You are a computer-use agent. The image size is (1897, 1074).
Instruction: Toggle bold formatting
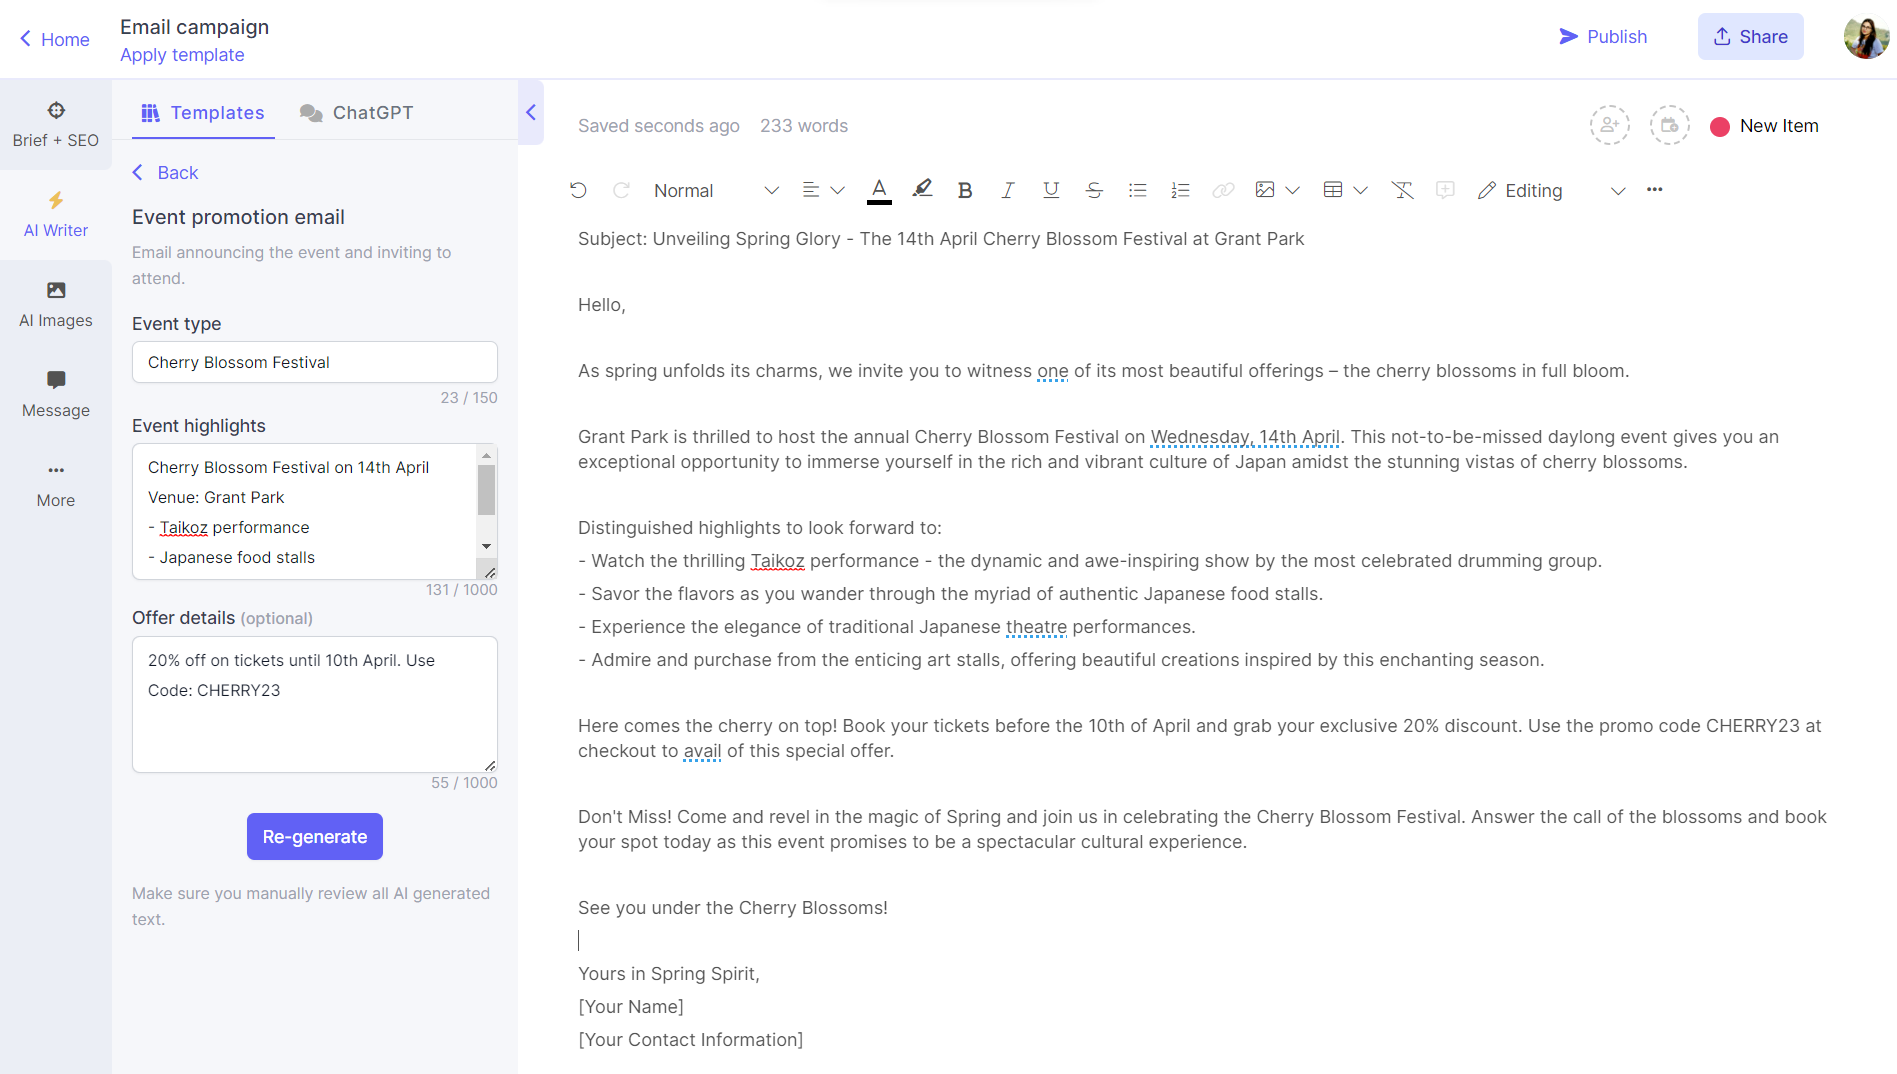point(965,190)
